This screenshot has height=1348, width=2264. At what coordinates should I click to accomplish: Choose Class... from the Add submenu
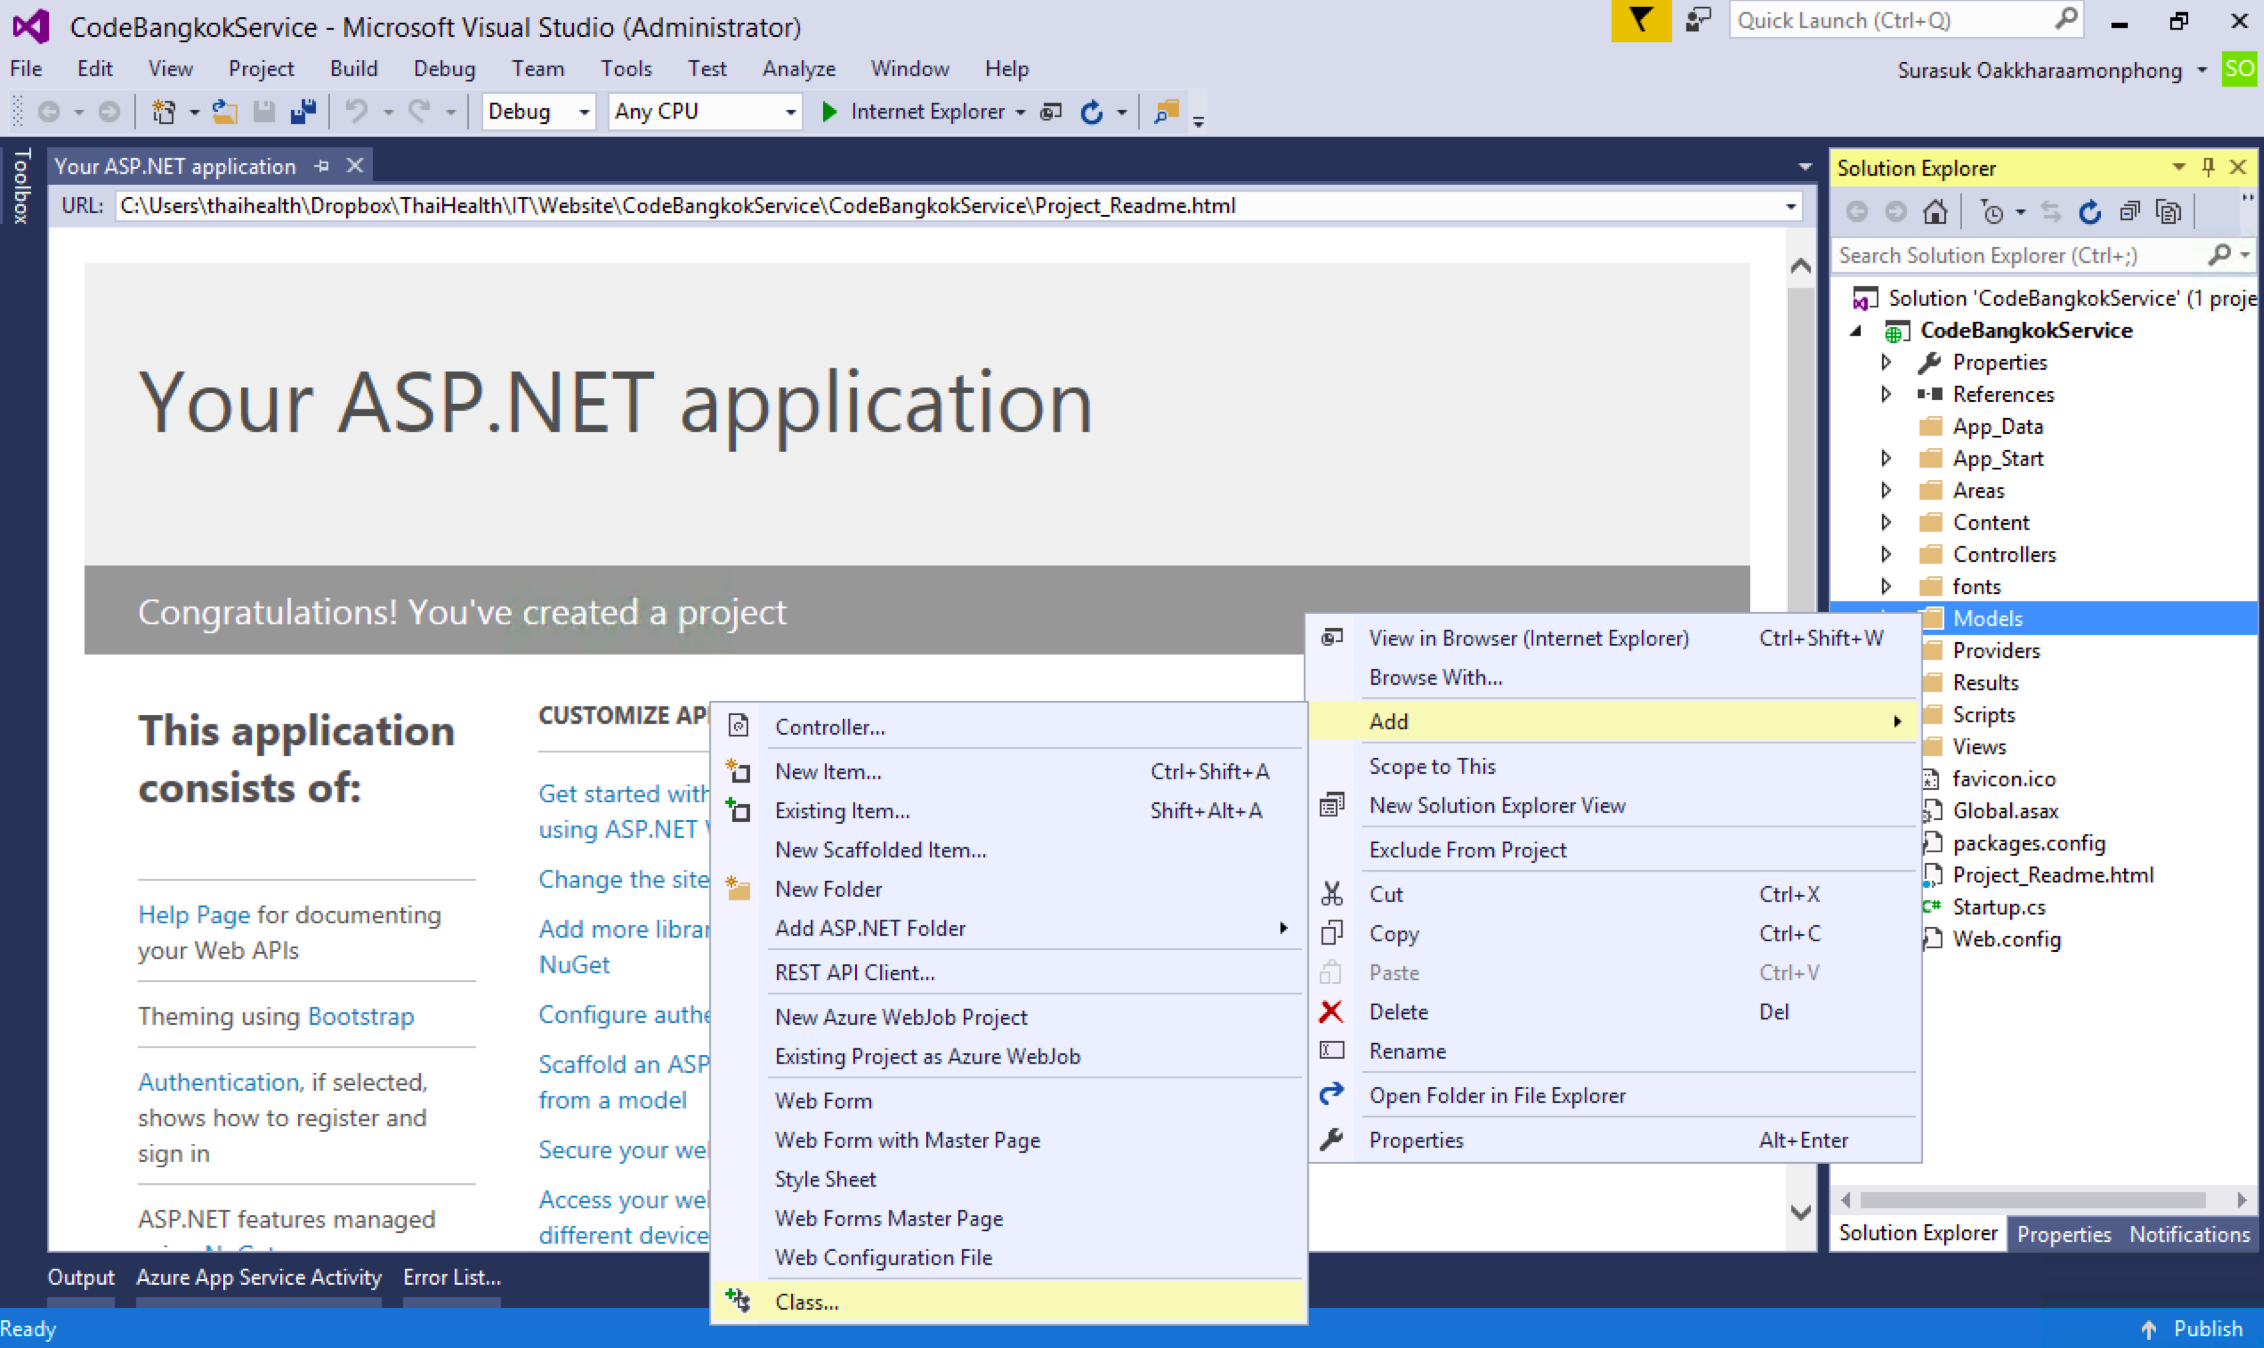[806, 1302]
